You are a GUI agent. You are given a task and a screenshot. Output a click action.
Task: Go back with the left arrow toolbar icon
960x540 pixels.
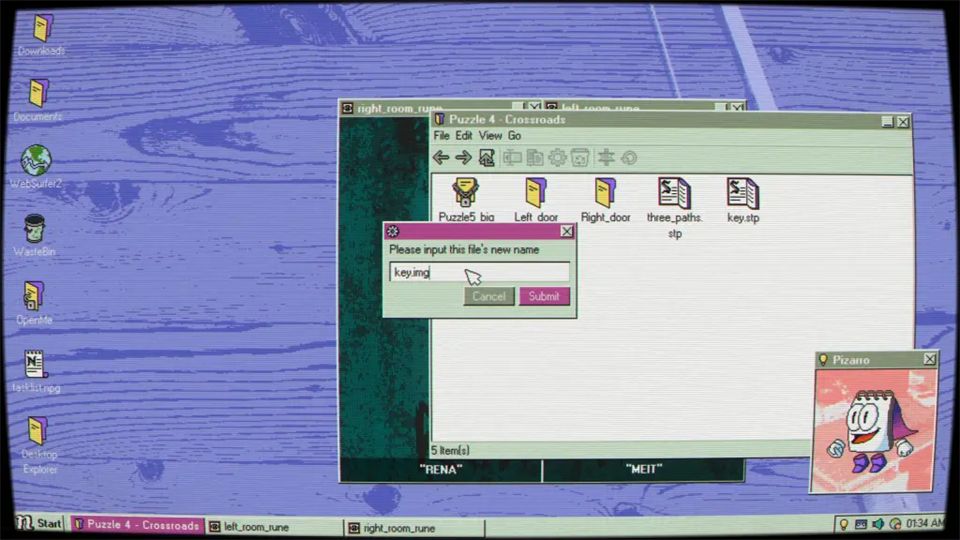coord(441,158)
